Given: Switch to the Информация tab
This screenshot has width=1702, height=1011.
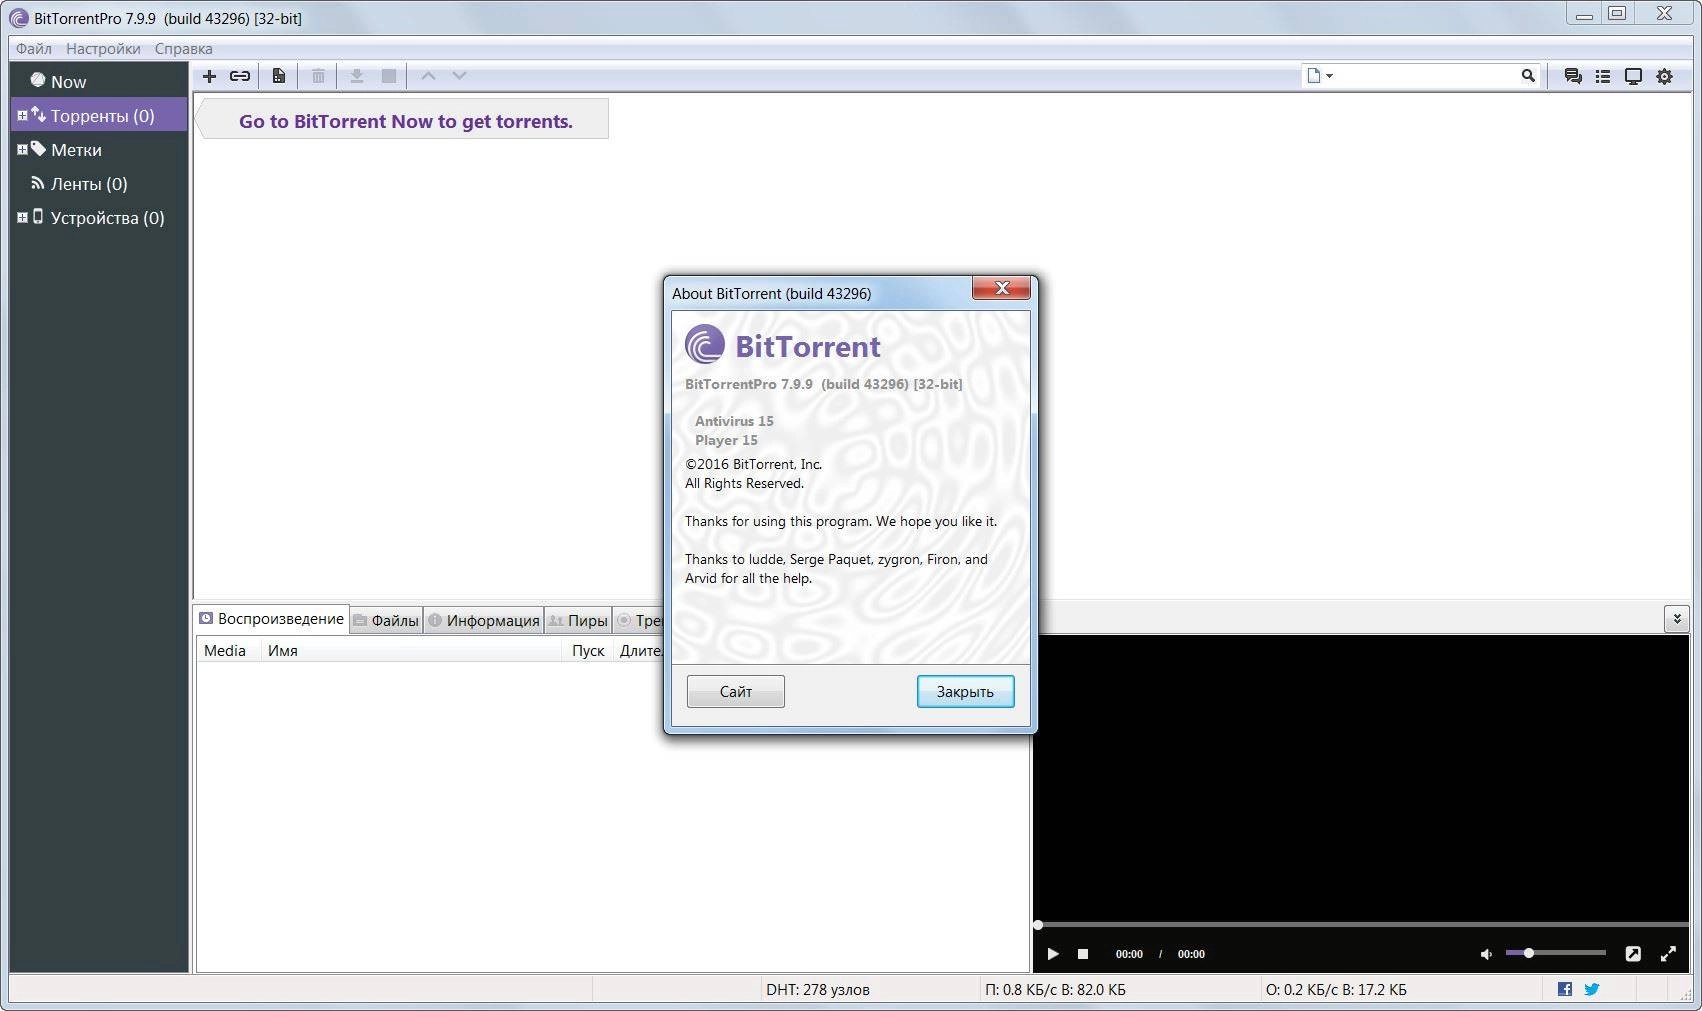Looking at the screenshot, I should pos(484,620).
